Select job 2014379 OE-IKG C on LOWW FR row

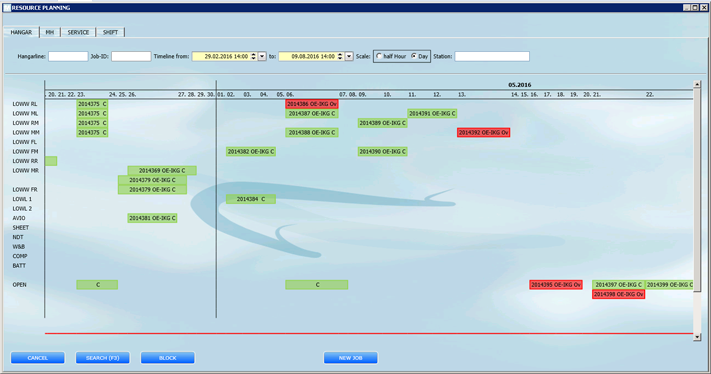tap(152, 189)
